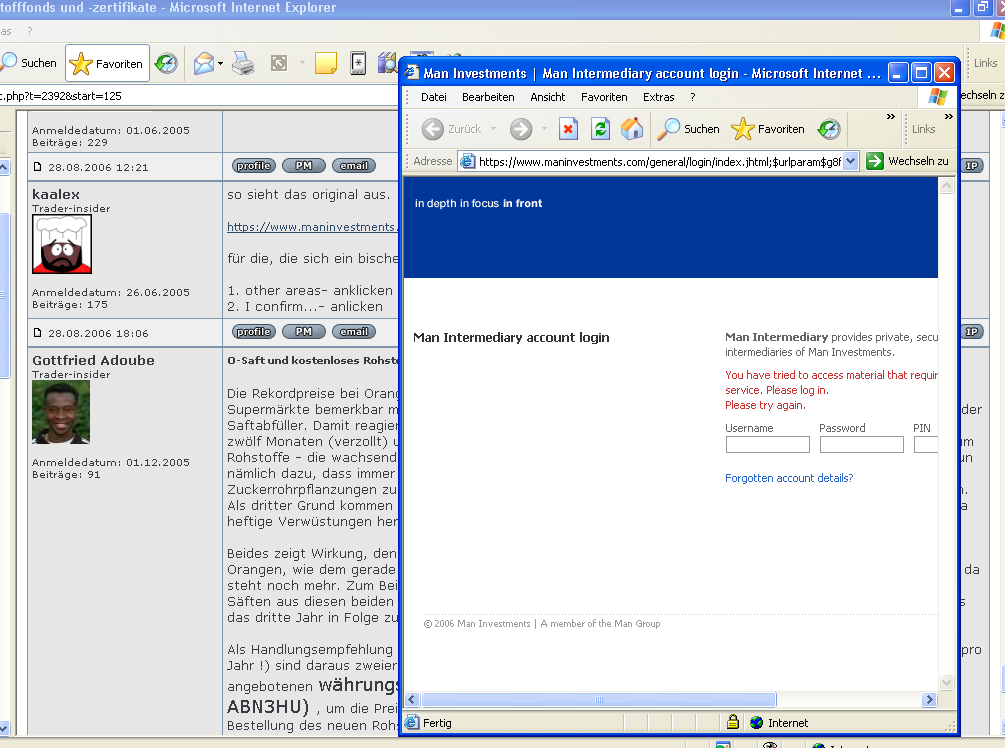The height and width of the screenshot is (748, 1005).
Task: Go to the home page via house icon
Action: click(x=632, y=129)
